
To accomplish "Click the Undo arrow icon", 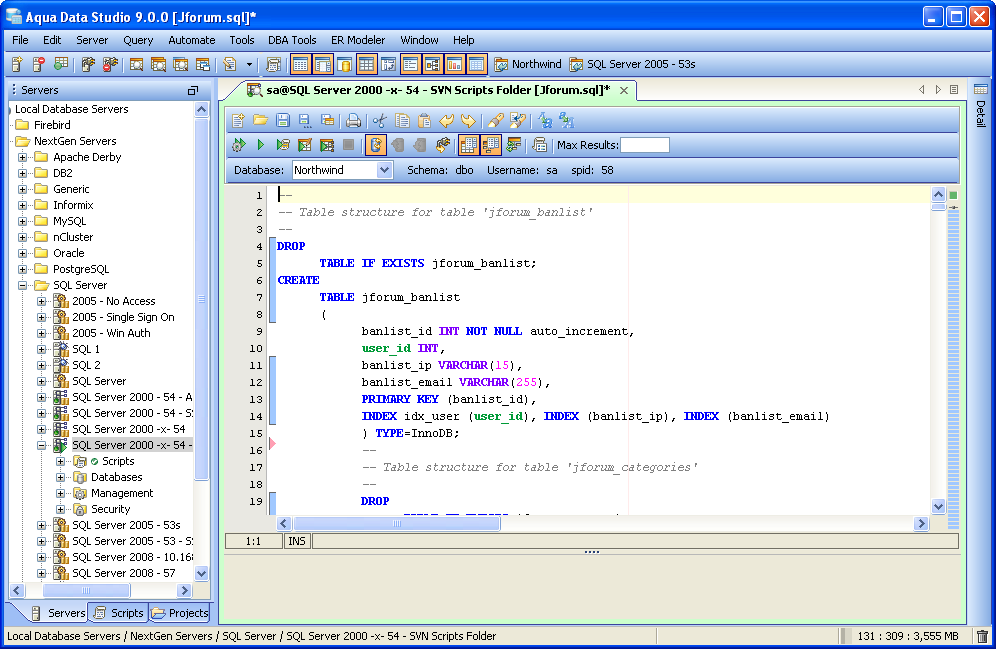I will tap(447, 121).
